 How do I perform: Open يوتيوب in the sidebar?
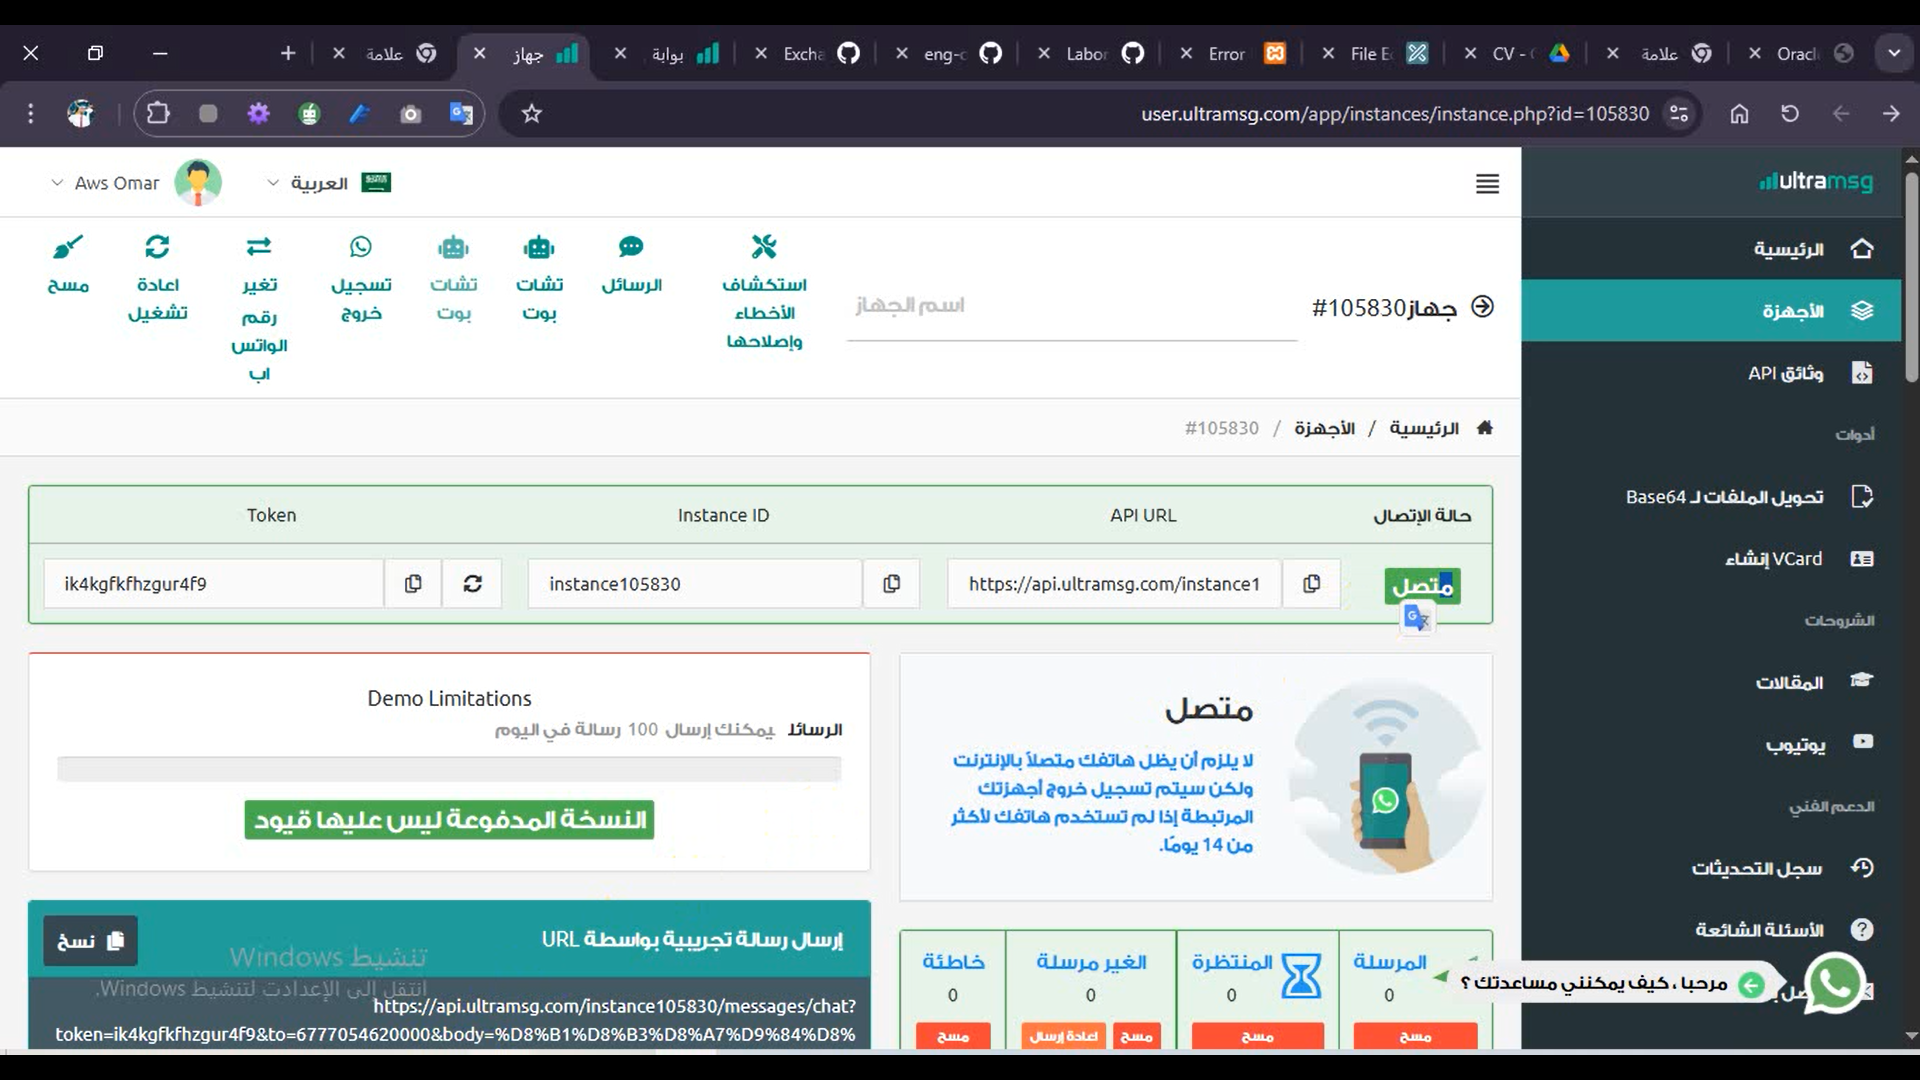pyautogui.click(x=1711, y=744)
